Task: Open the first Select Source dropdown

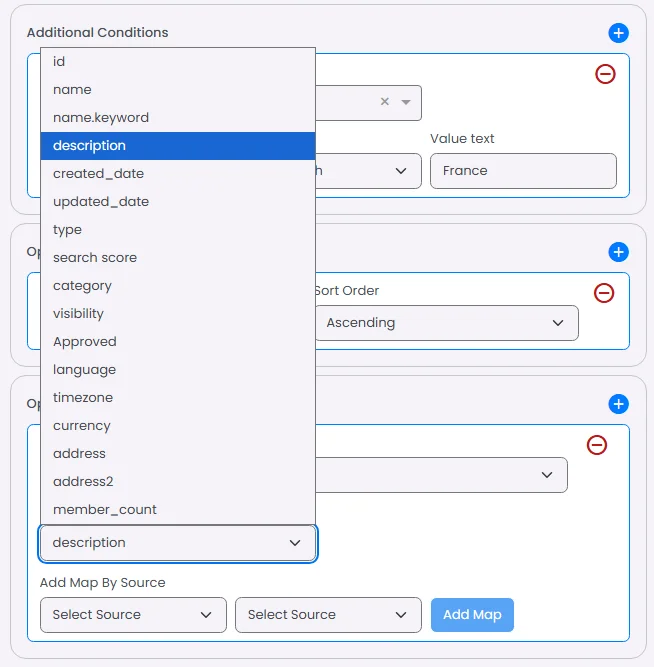Action: click(x=133, y=615)
